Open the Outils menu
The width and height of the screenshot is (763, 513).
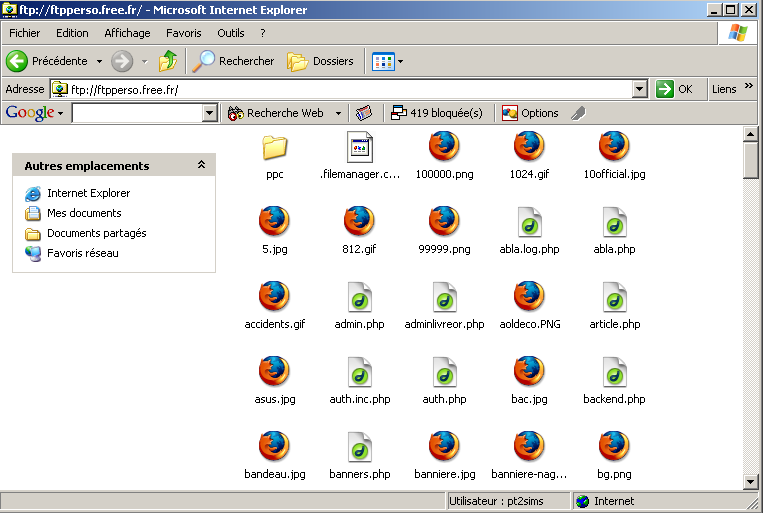tap(231, 33)
